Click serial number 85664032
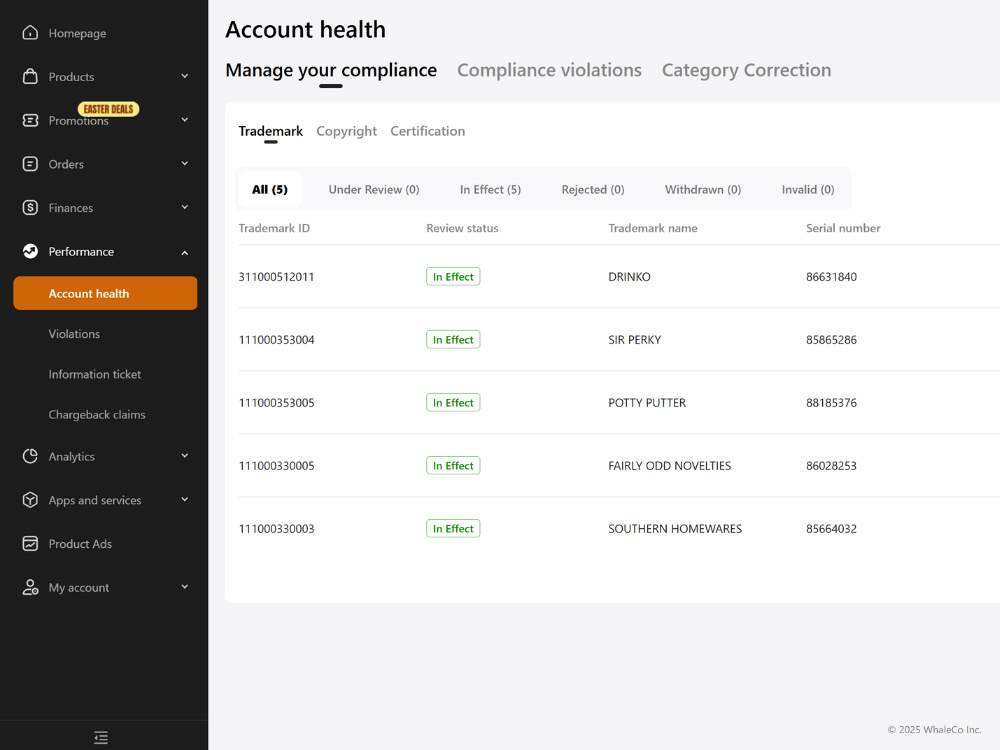Viewport: 1000px width, 750px height. coord(831,529)
